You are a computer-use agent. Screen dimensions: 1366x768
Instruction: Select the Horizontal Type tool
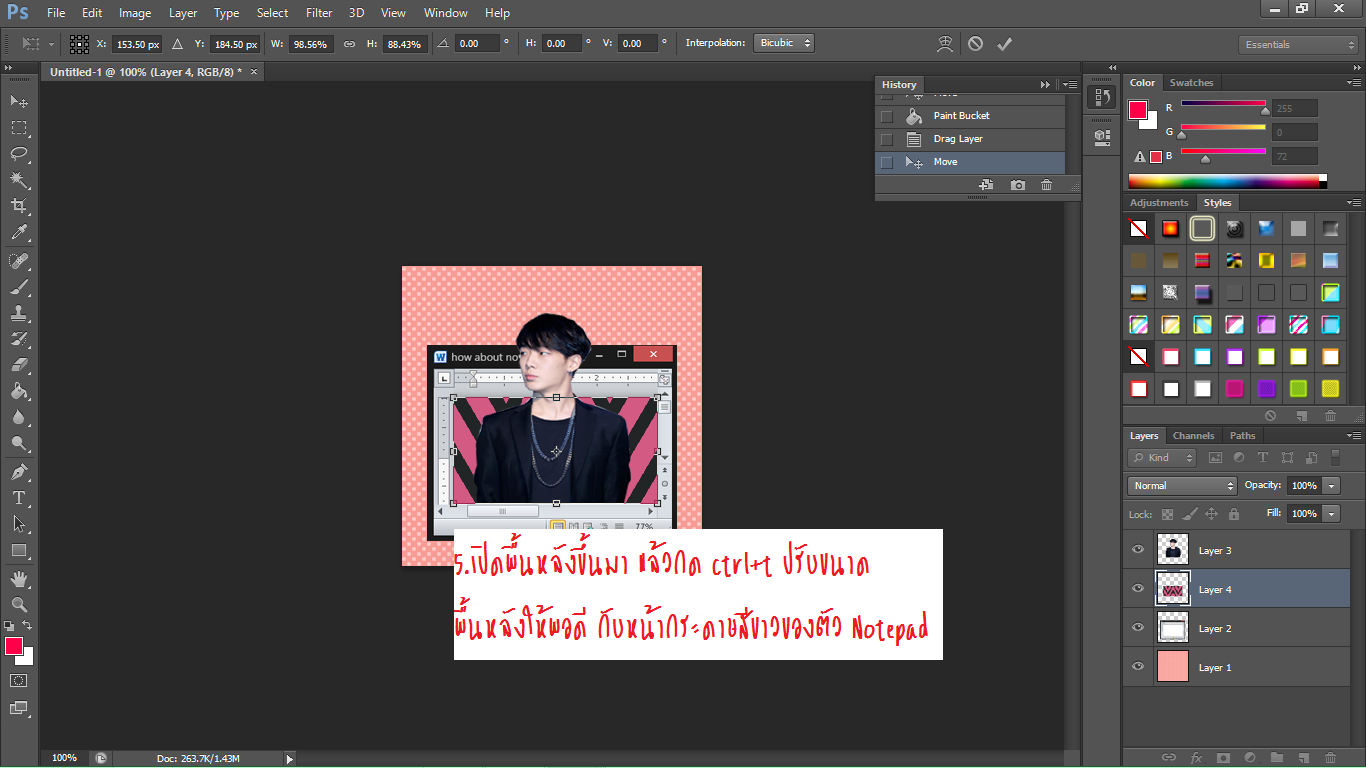click(19, 497)
